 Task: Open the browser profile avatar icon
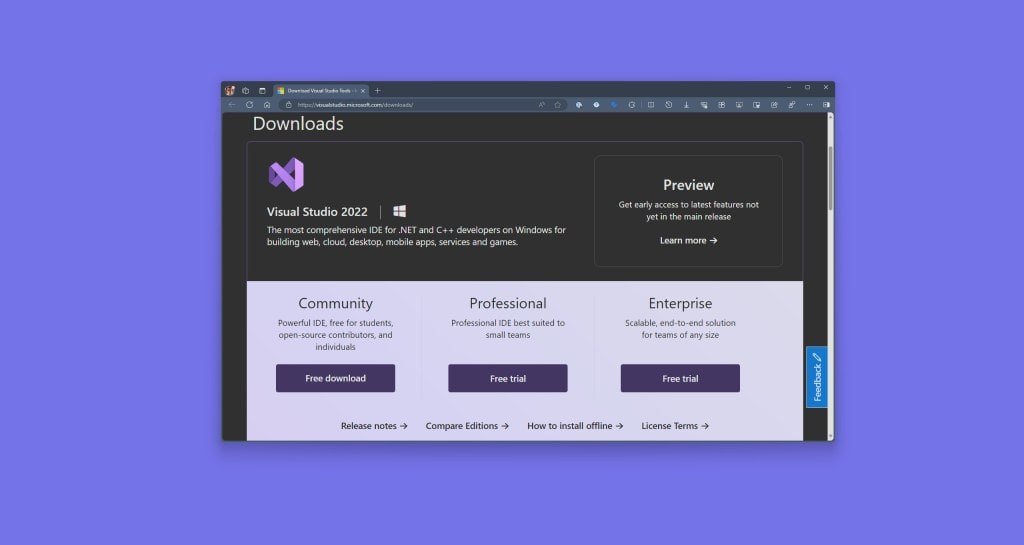(x=230, y=90)
